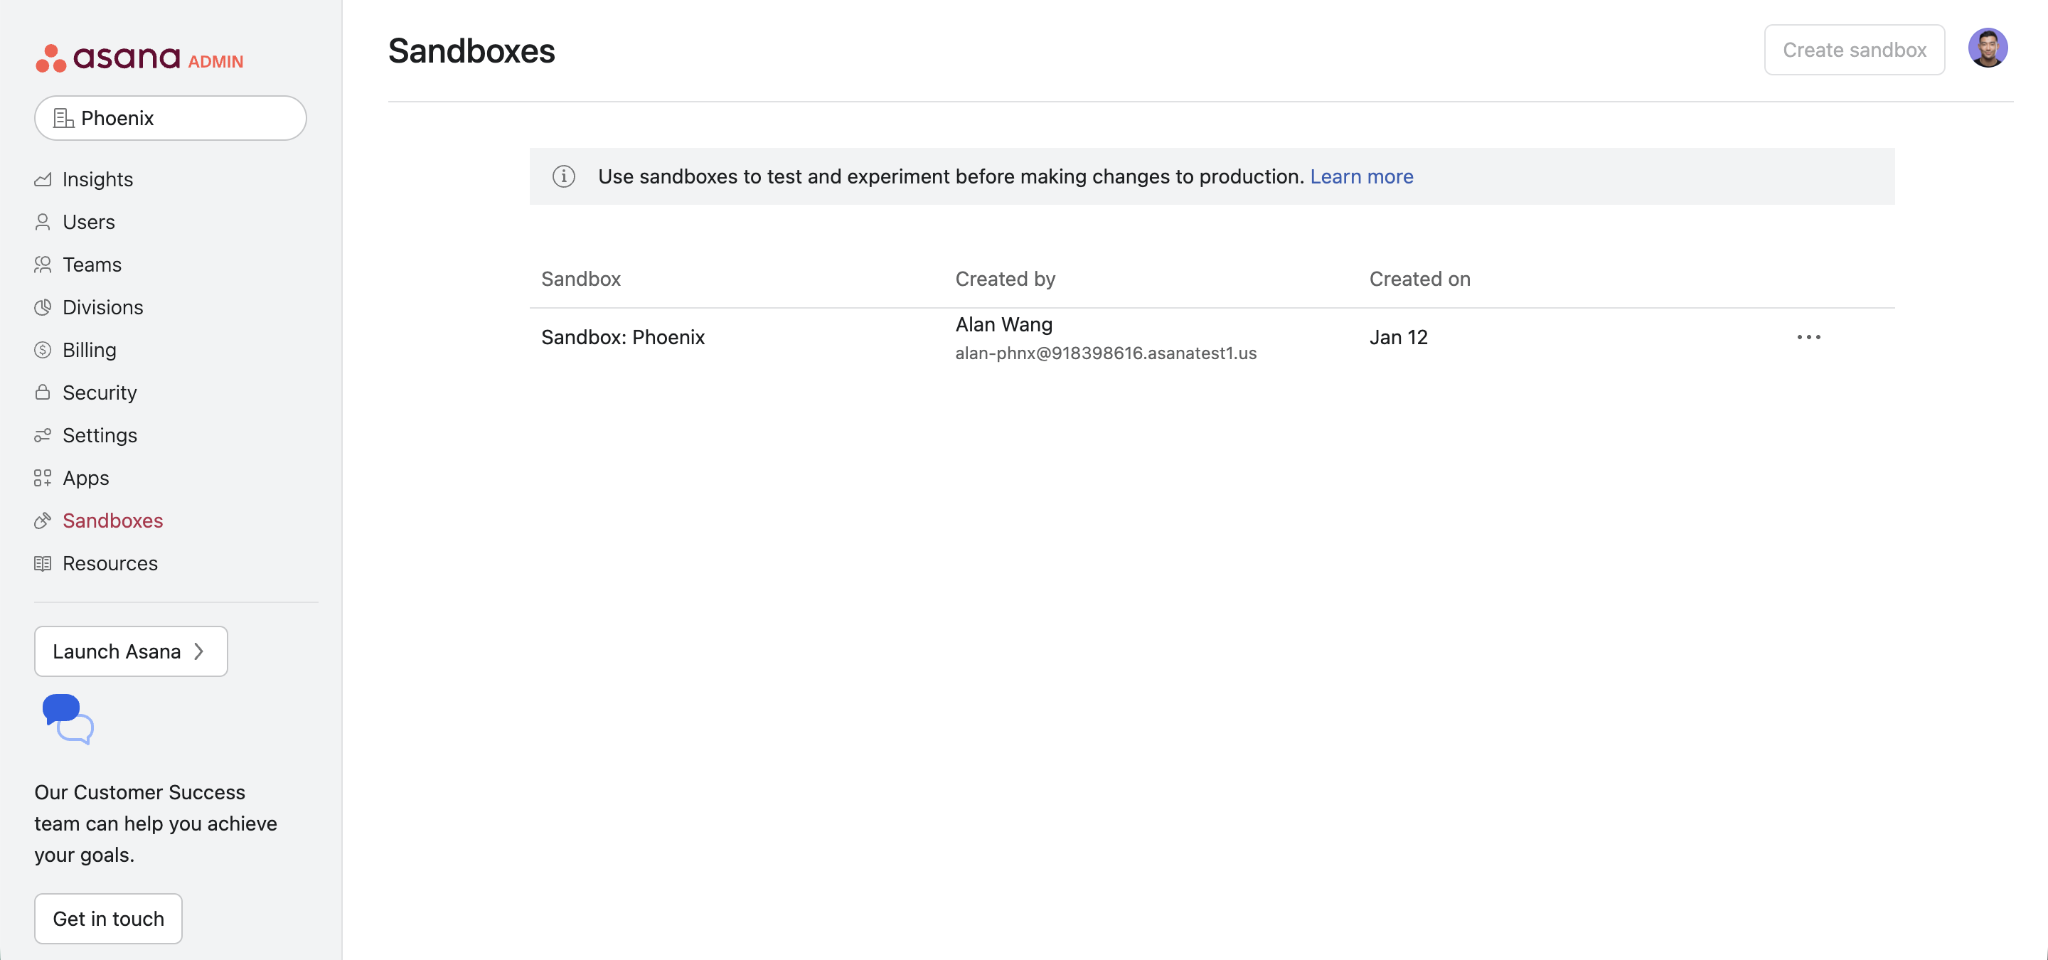Open Security settings page
2048x960 pixels.
click(99, 393)
